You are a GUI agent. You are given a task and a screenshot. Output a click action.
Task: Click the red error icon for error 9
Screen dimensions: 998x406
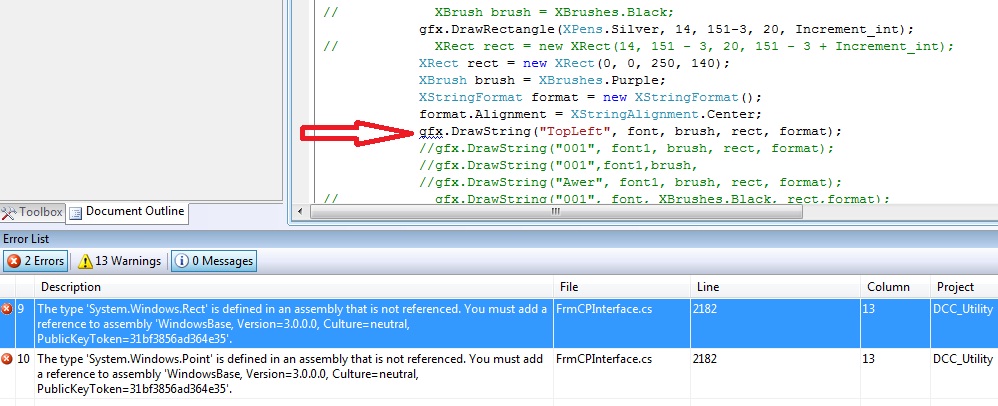(7, 309)
